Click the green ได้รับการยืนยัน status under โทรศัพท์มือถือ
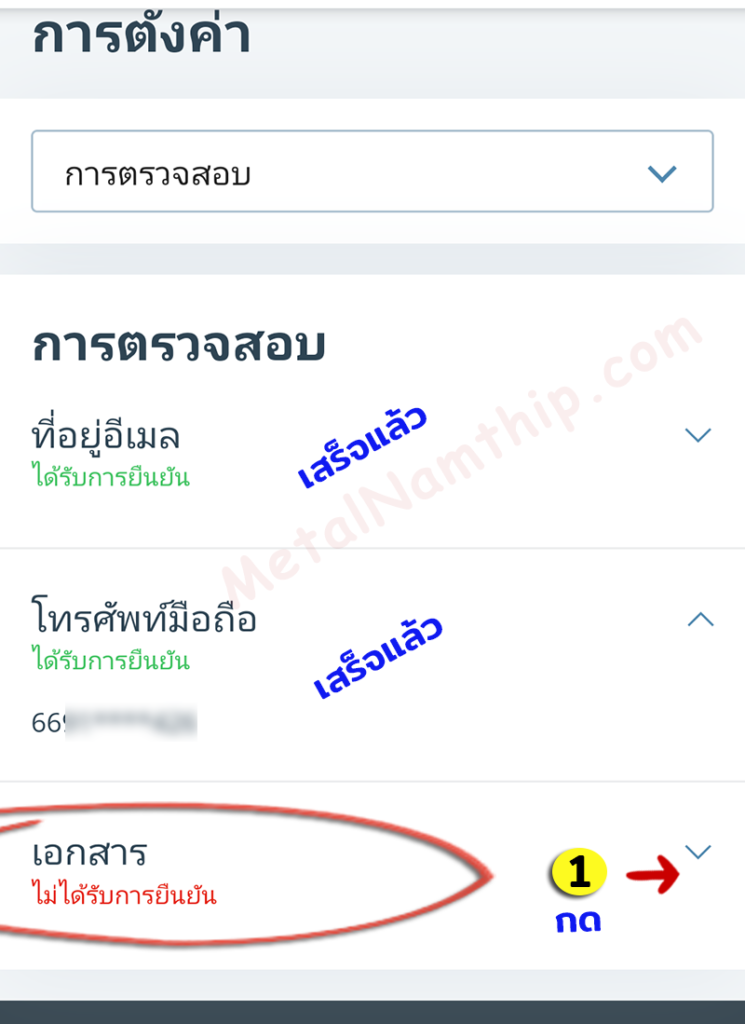 coord(111,660)
